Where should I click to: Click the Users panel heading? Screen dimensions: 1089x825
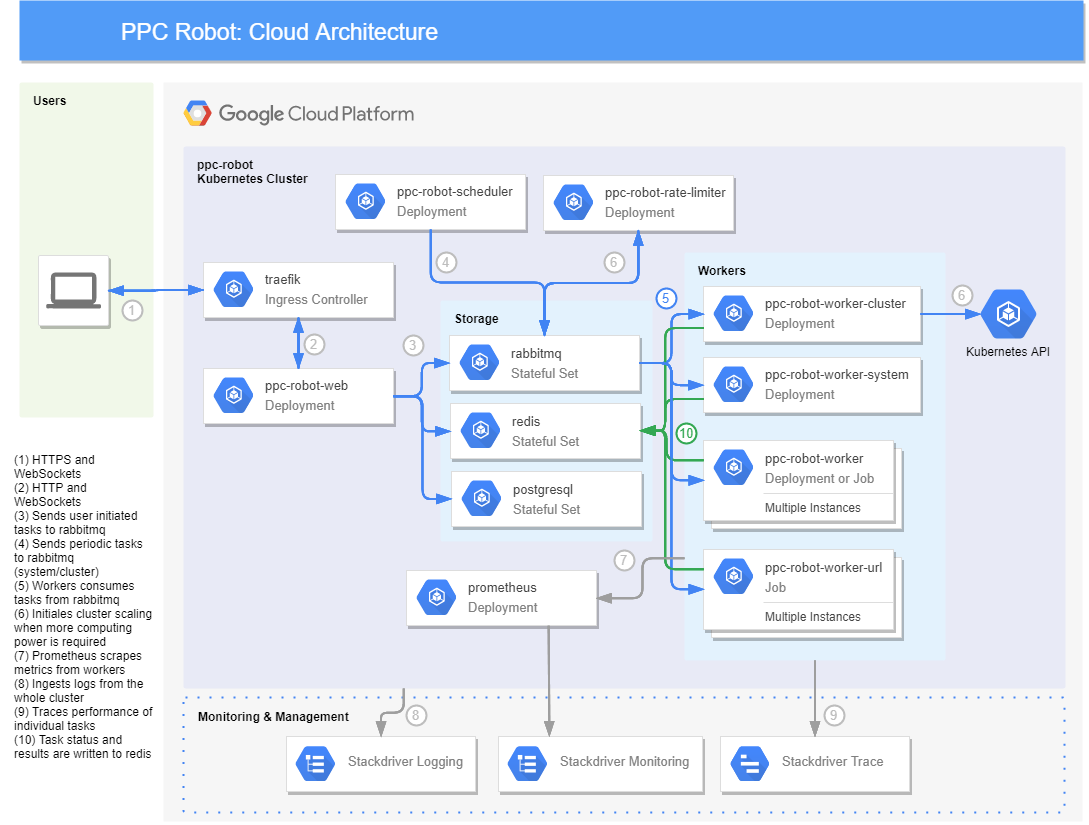coord(49,101)
